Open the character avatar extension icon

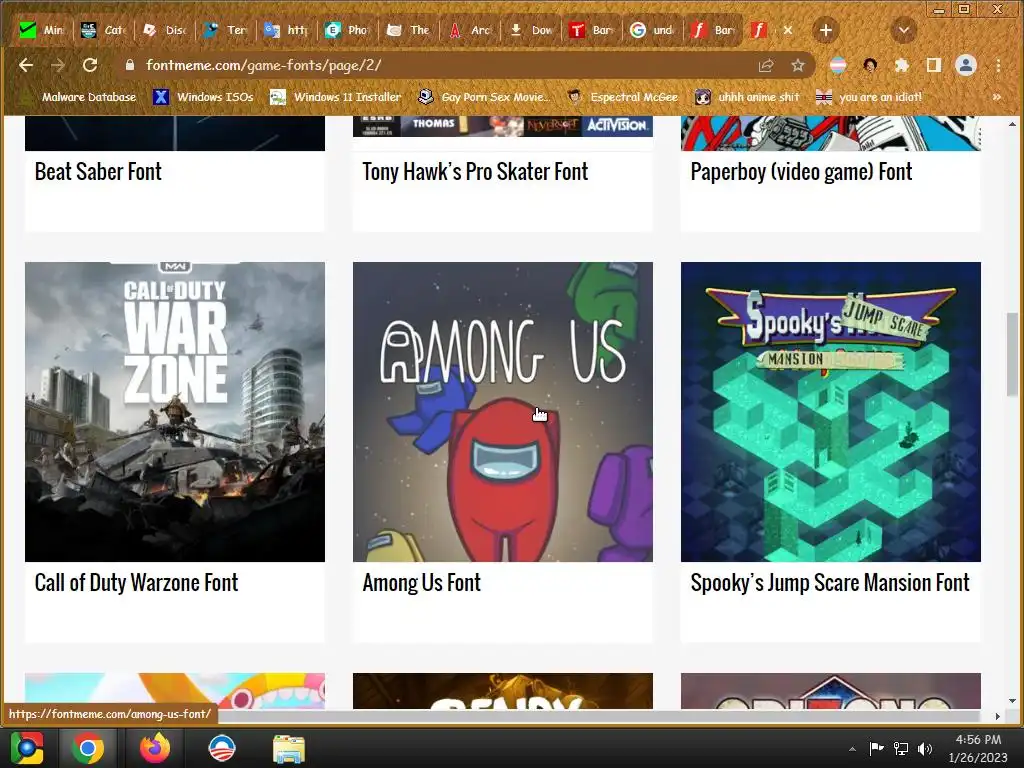(x=870, y=65)
